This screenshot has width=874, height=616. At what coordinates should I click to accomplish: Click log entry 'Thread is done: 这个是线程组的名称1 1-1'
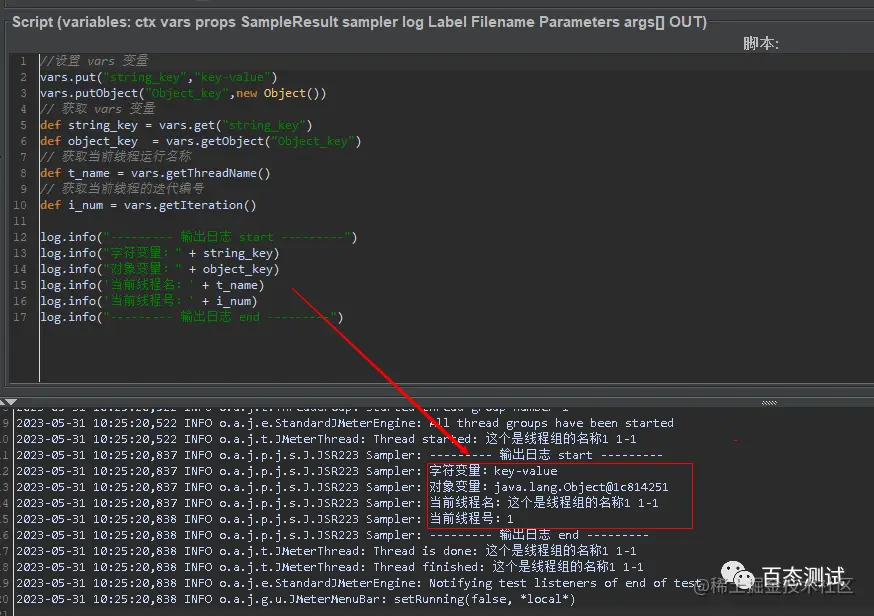pyautogui.click(x=326, y=551)
